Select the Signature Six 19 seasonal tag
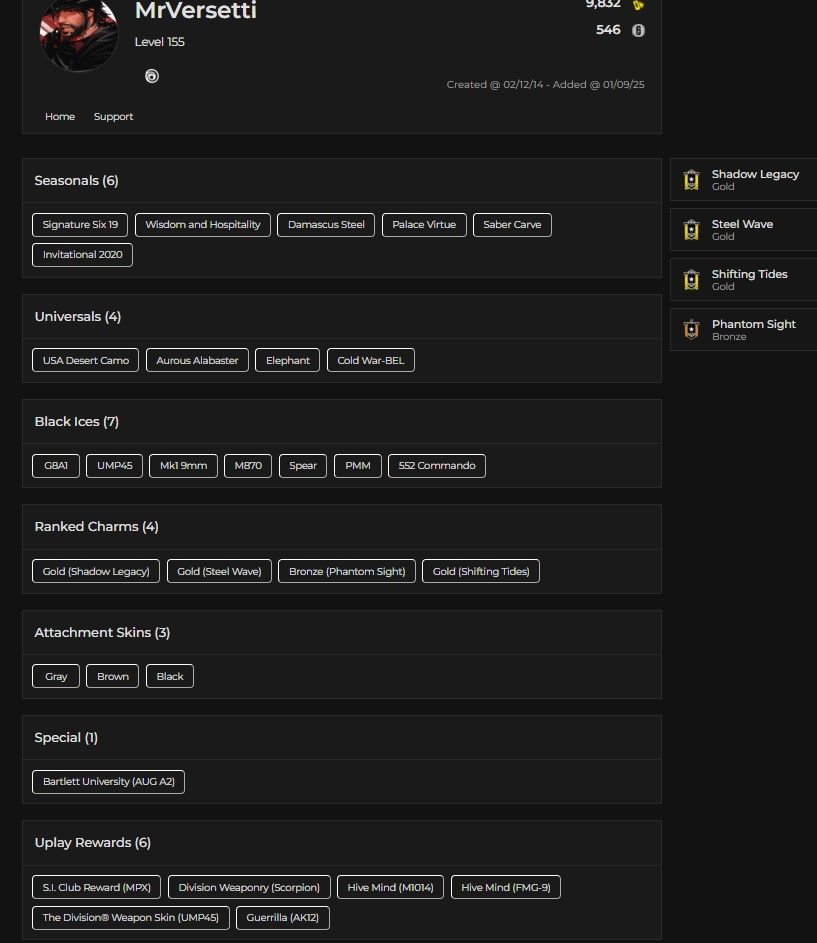Image resolution: width=817 pixels, height=943 pixels. (80, 225)
